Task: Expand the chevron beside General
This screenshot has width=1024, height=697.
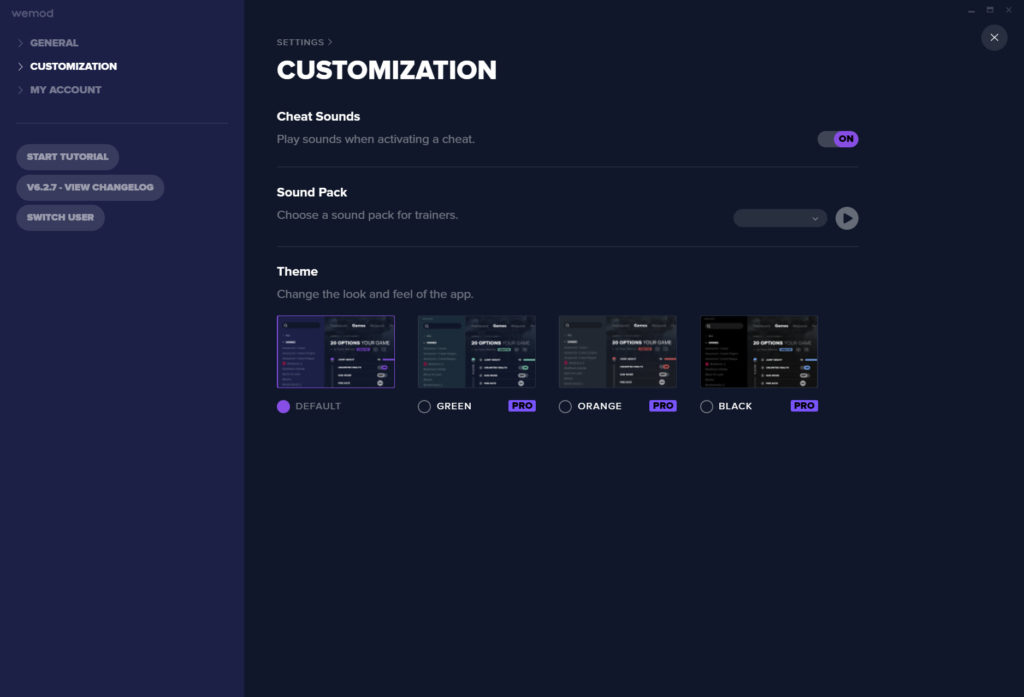Action: 20,43
